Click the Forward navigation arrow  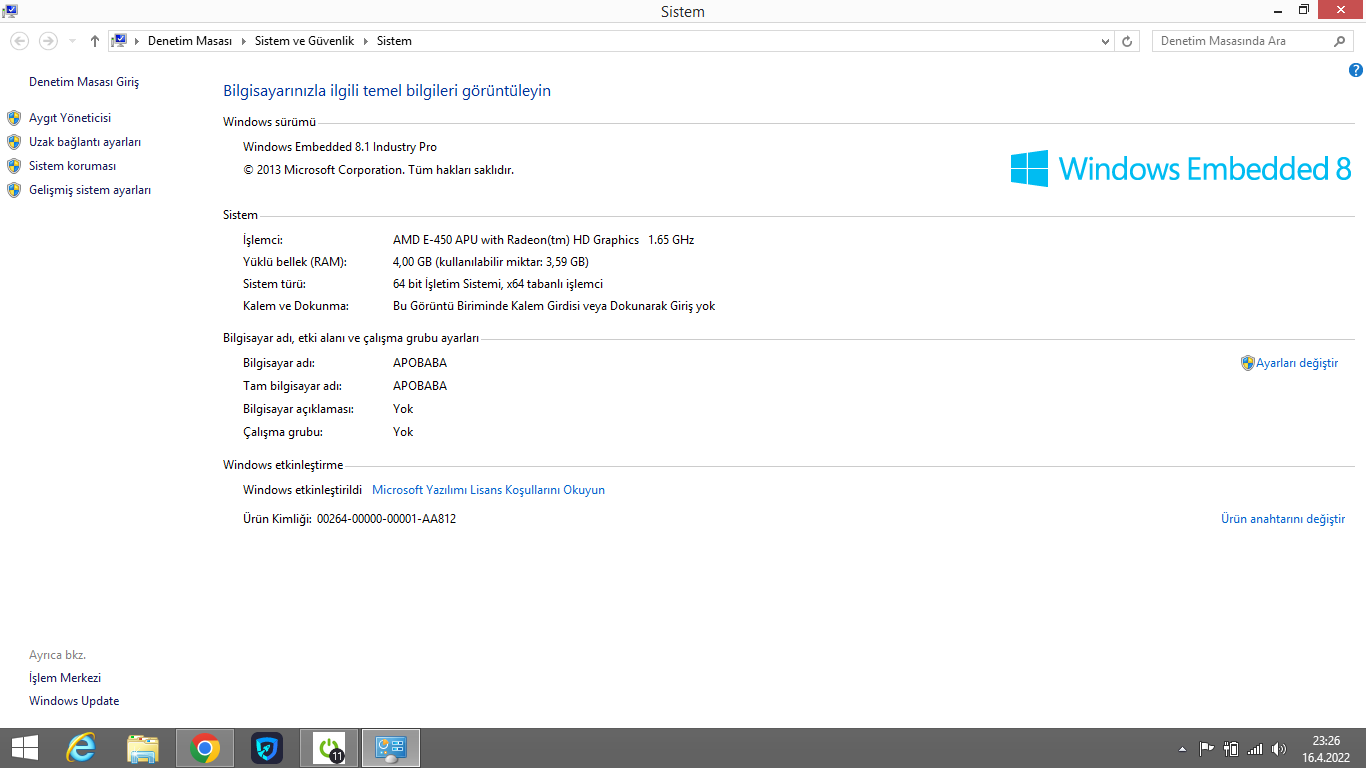pos(48,41)
